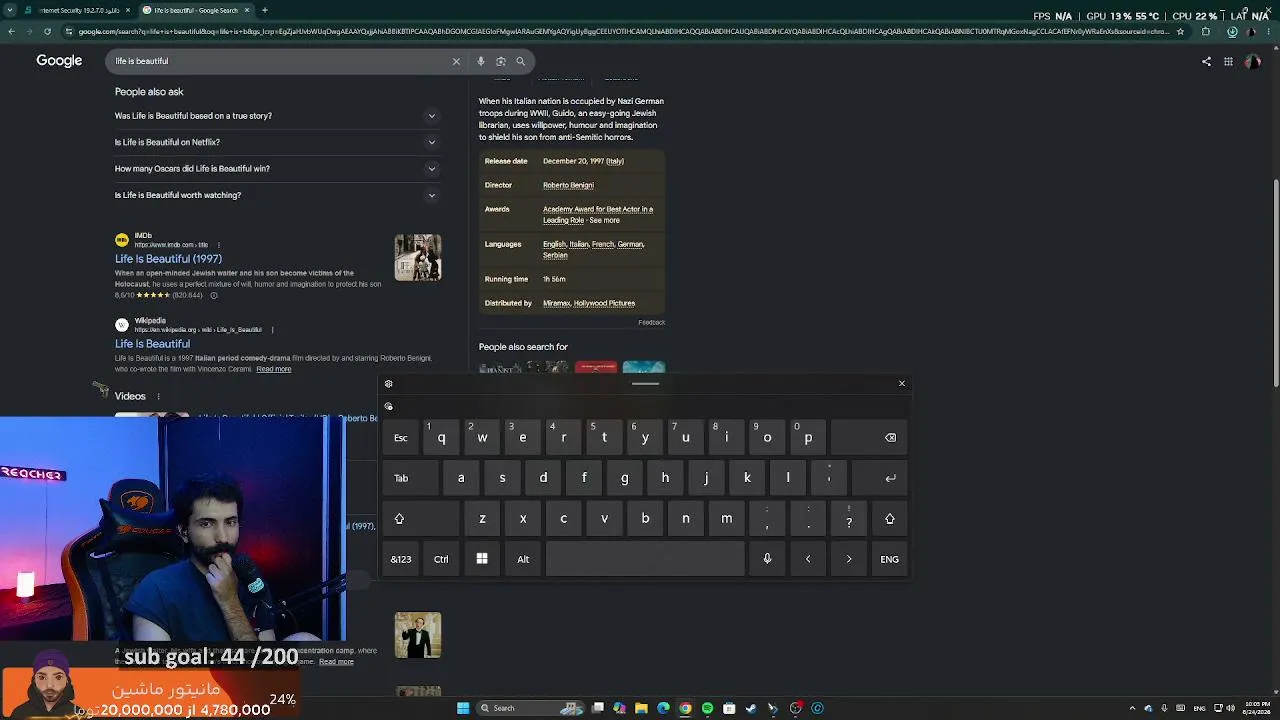Close the touch keyboard panel
This screenshot has width=1280, height=720.
(x=902, y=384)
